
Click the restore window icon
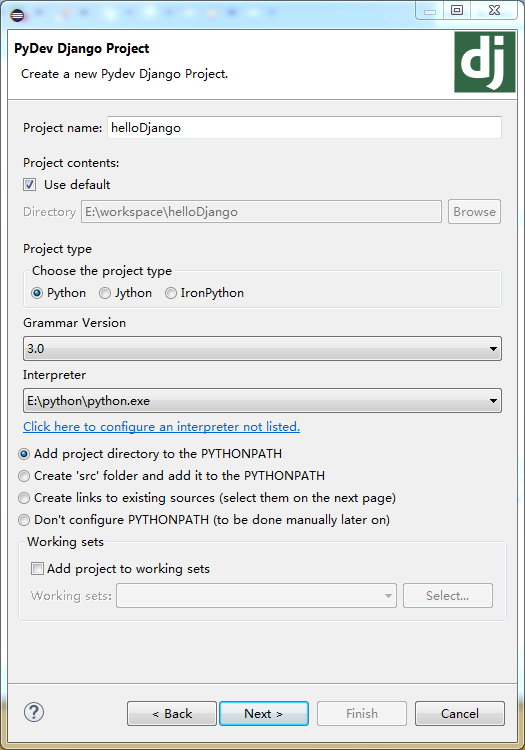pos(457,10)
